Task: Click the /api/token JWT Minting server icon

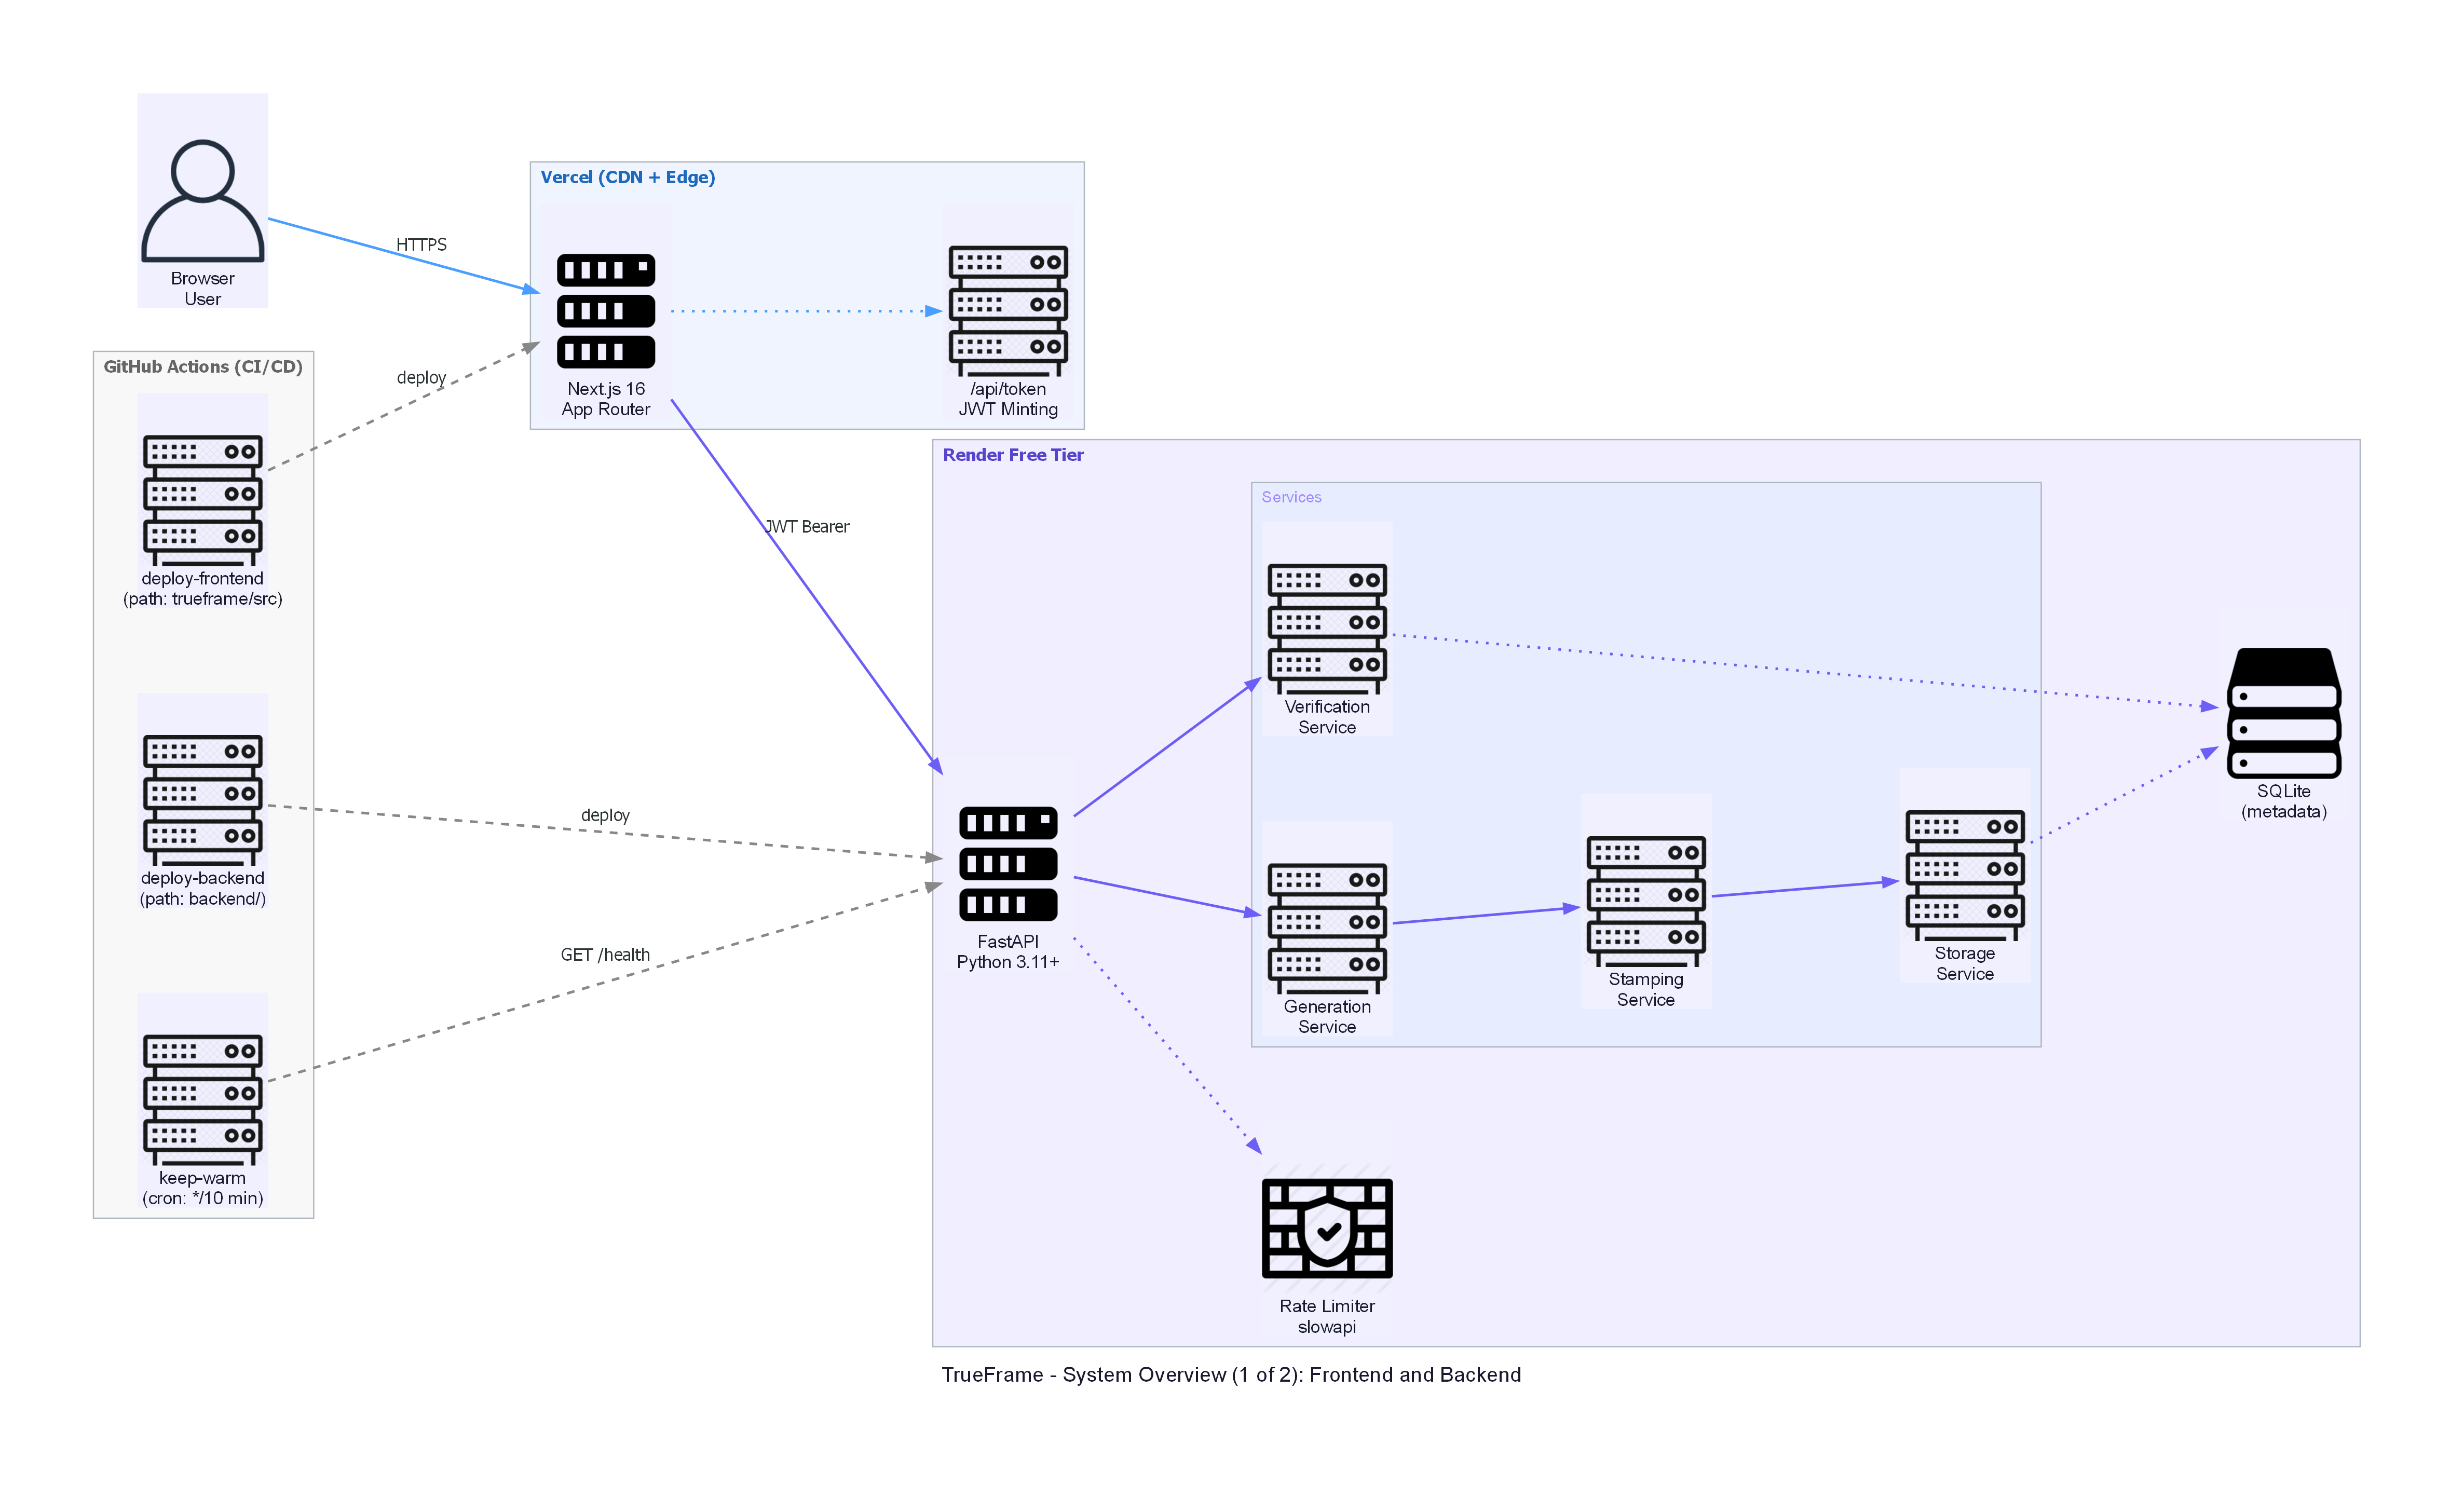Action: [x=1008, y=311]
